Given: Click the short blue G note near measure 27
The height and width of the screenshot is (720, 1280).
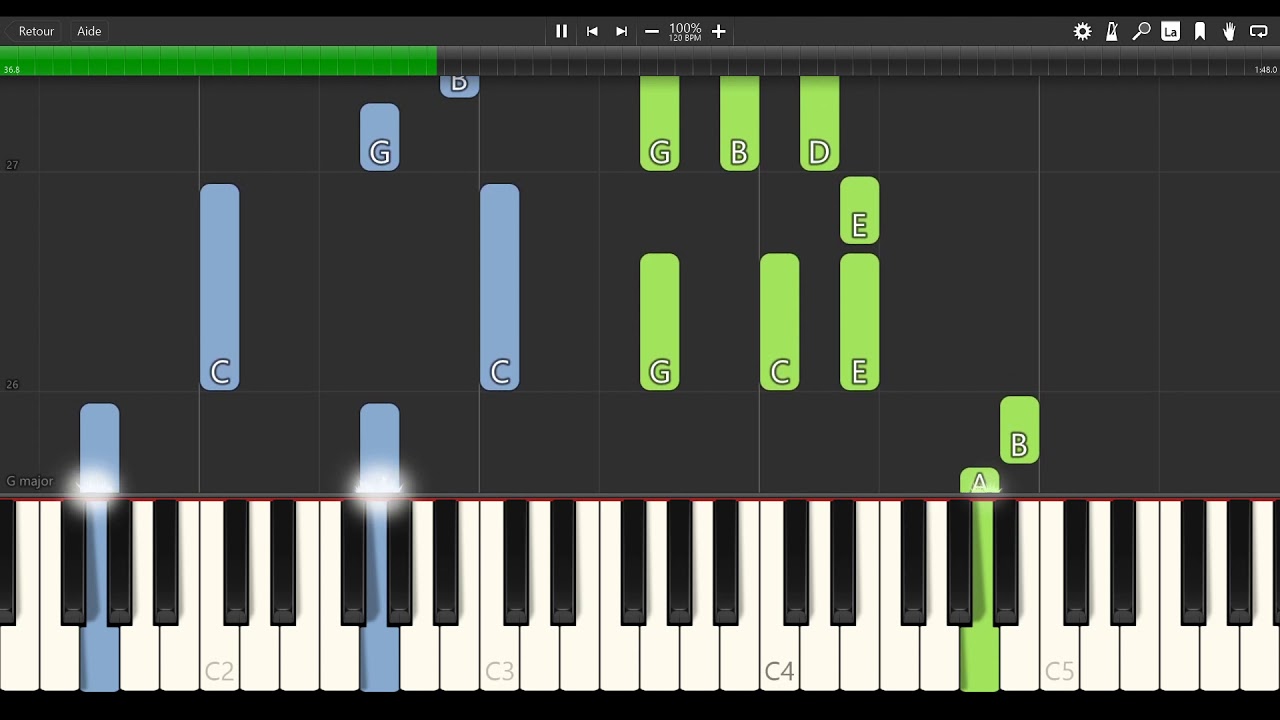Looking at the screenshot, I should click(x=379, y=137).
